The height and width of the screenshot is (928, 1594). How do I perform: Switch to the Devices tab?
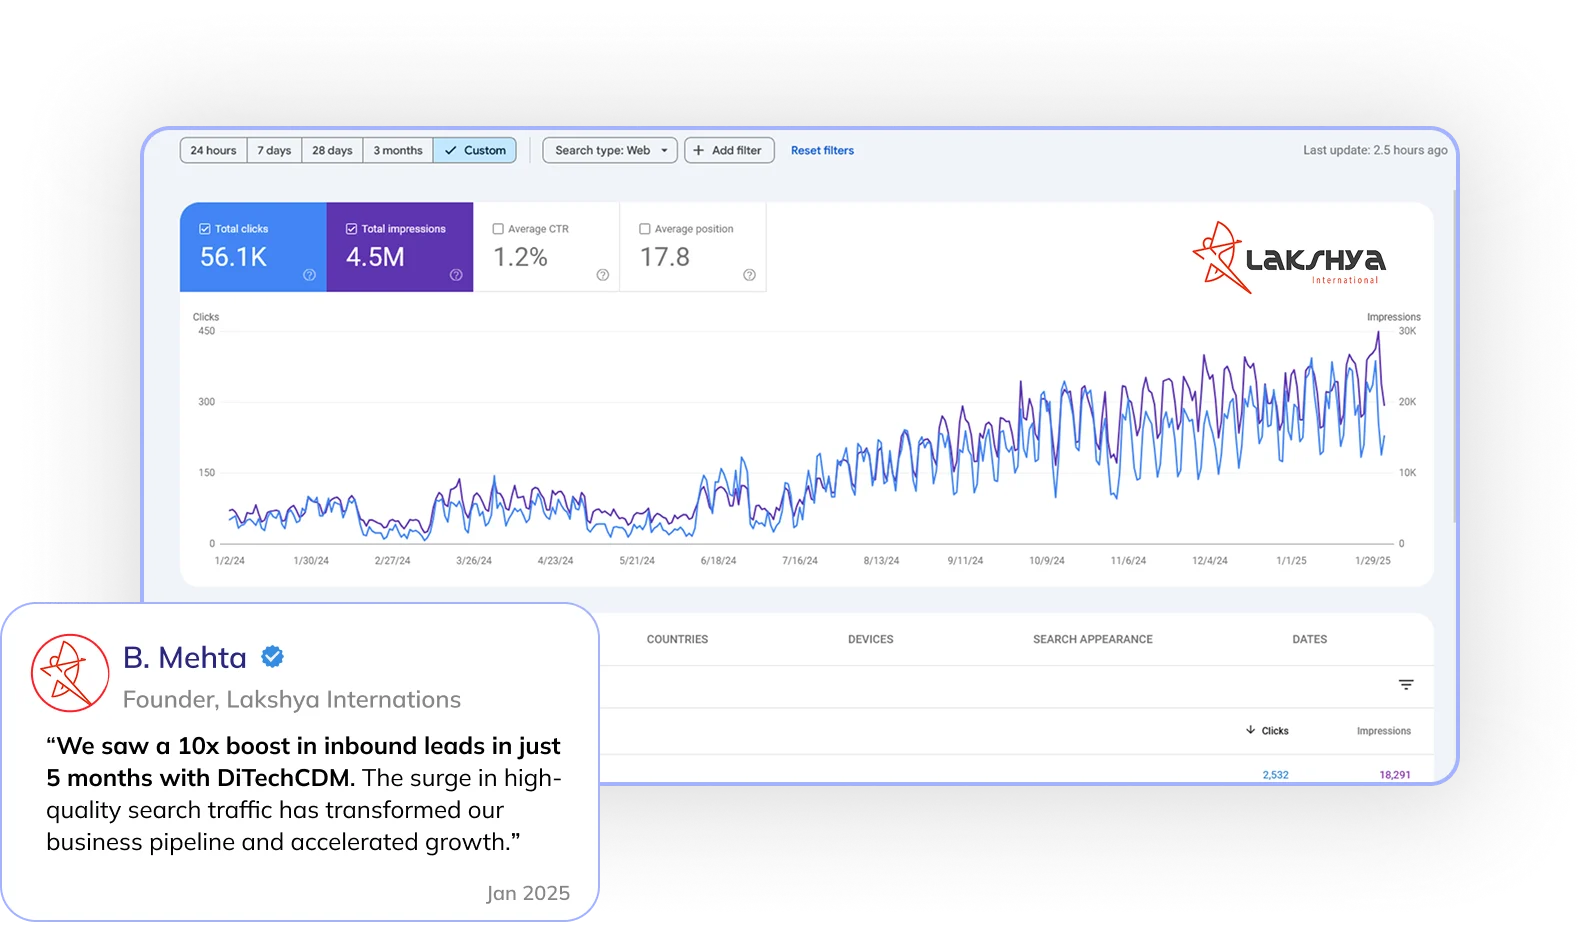pos(870,639)
